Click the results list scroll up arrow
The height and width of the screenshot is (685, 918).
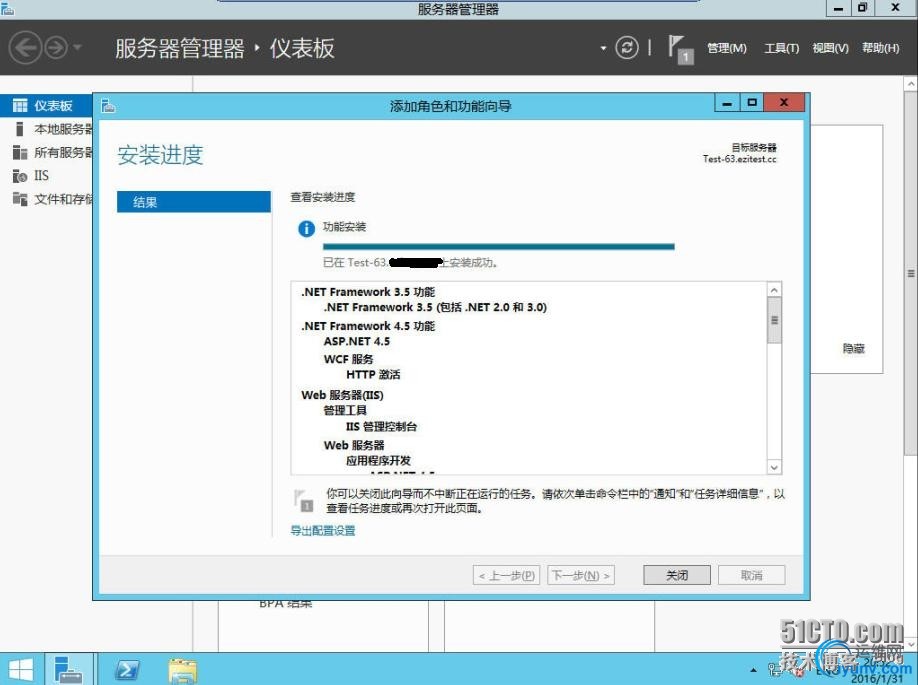(x=774, y=290)
